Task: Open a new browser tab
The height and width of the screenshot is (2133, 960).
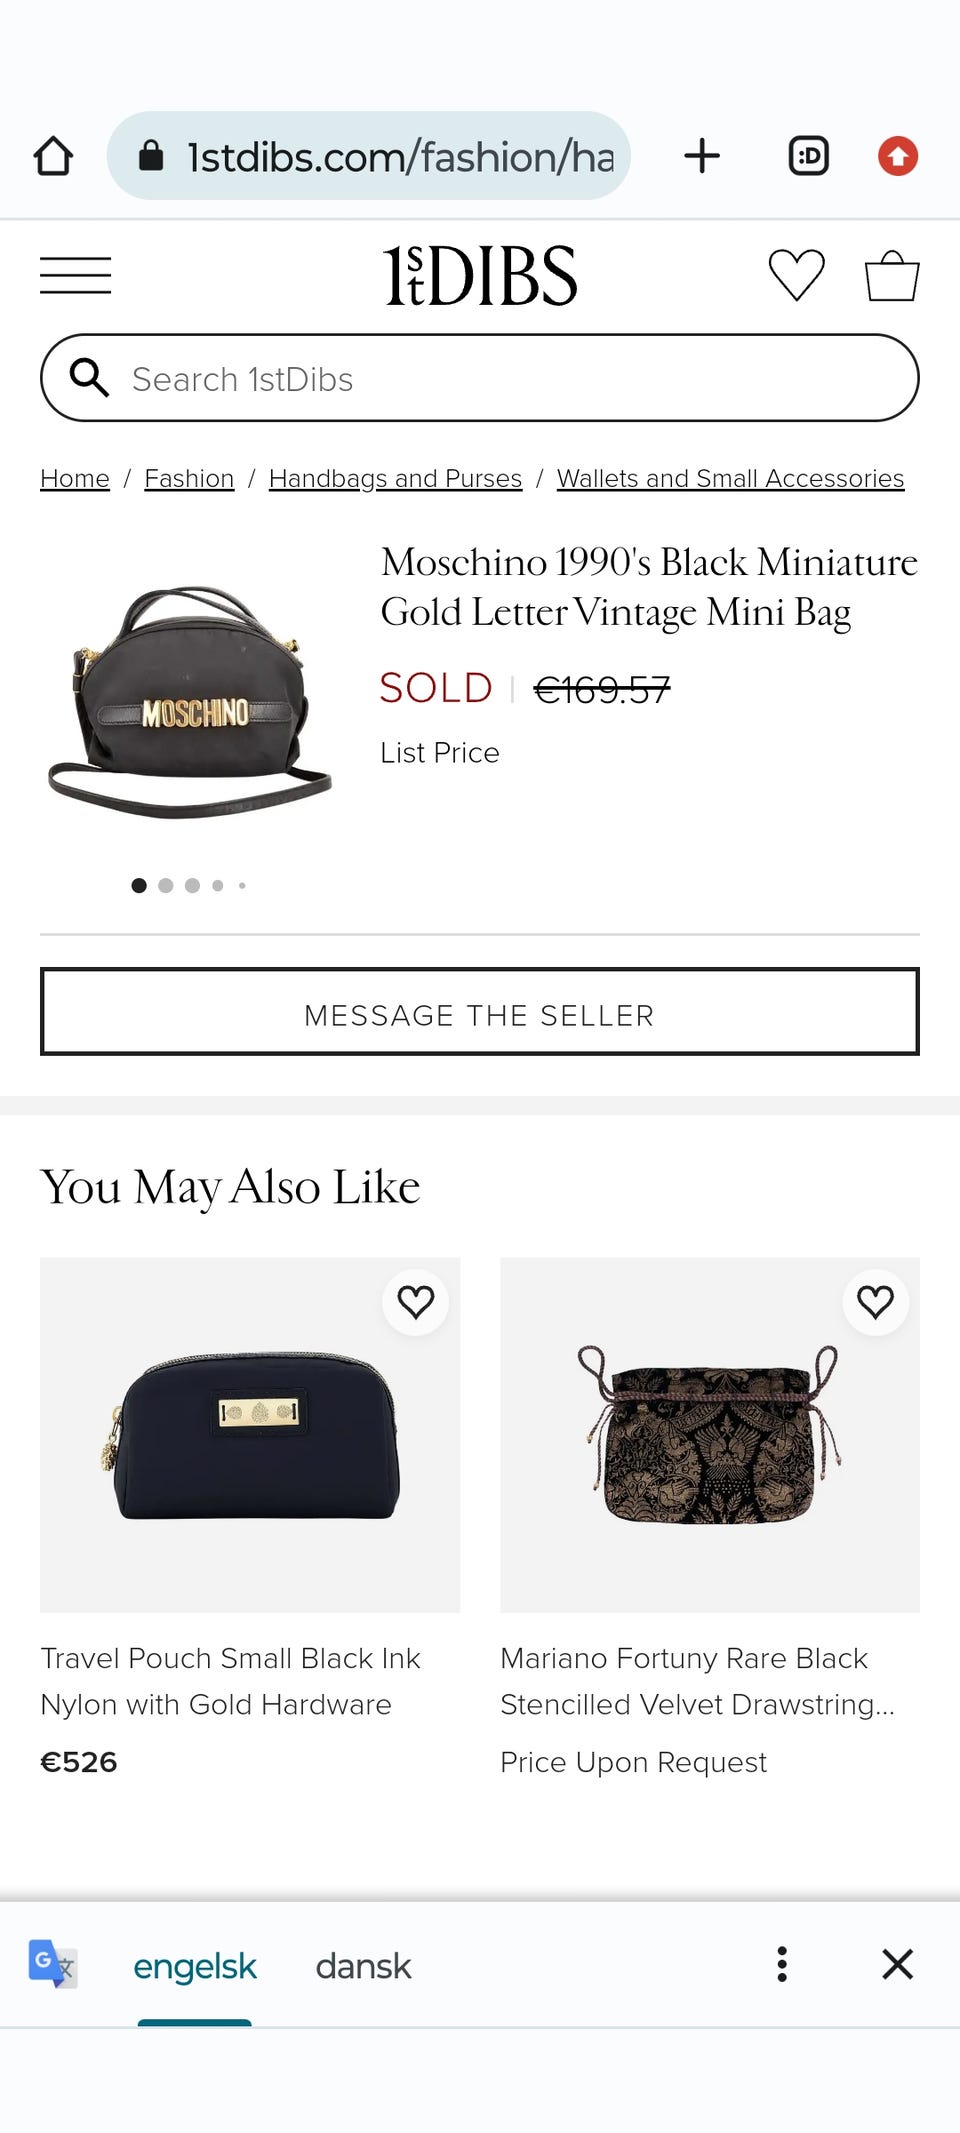Action: coord(702,156)
